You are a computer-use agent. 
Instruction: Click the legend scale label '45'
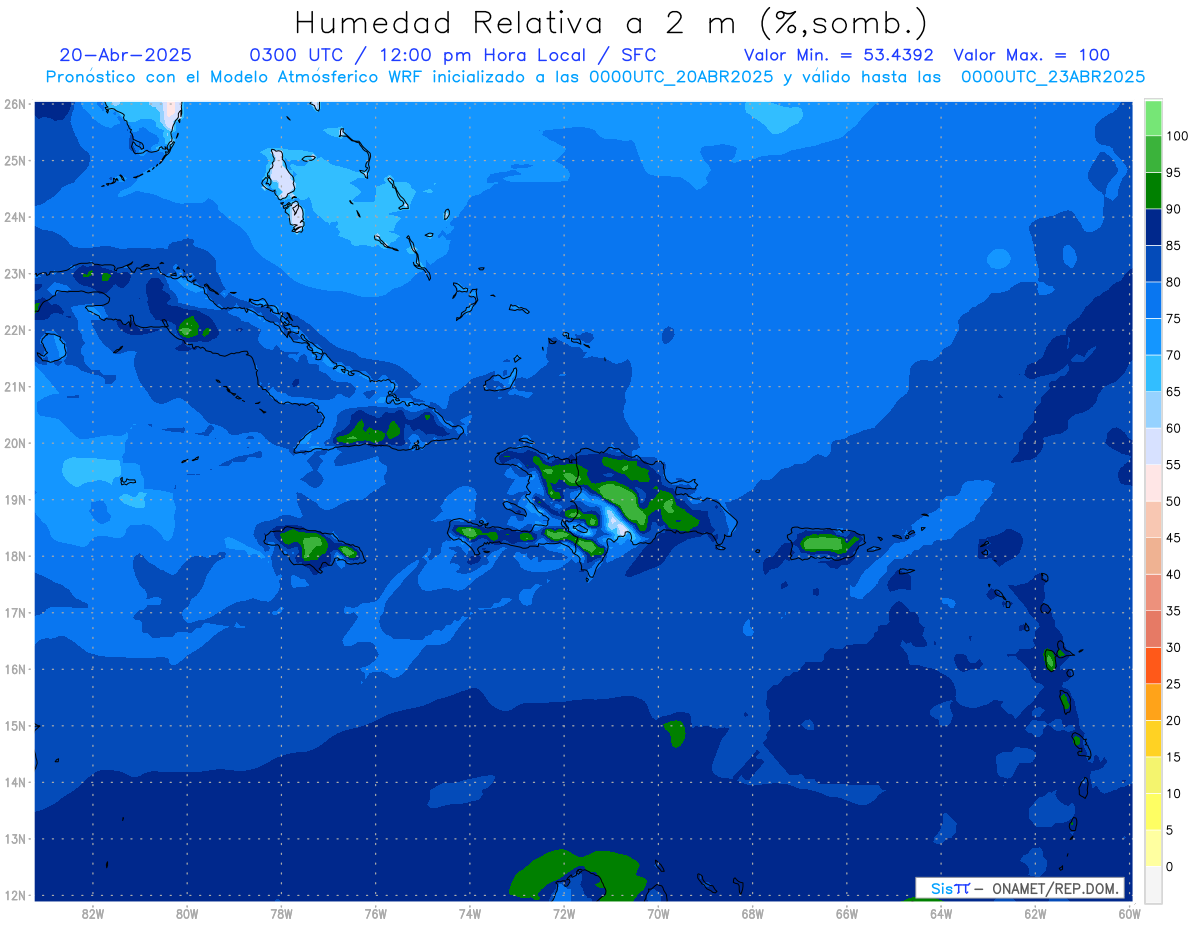[x=1173, y=538]
